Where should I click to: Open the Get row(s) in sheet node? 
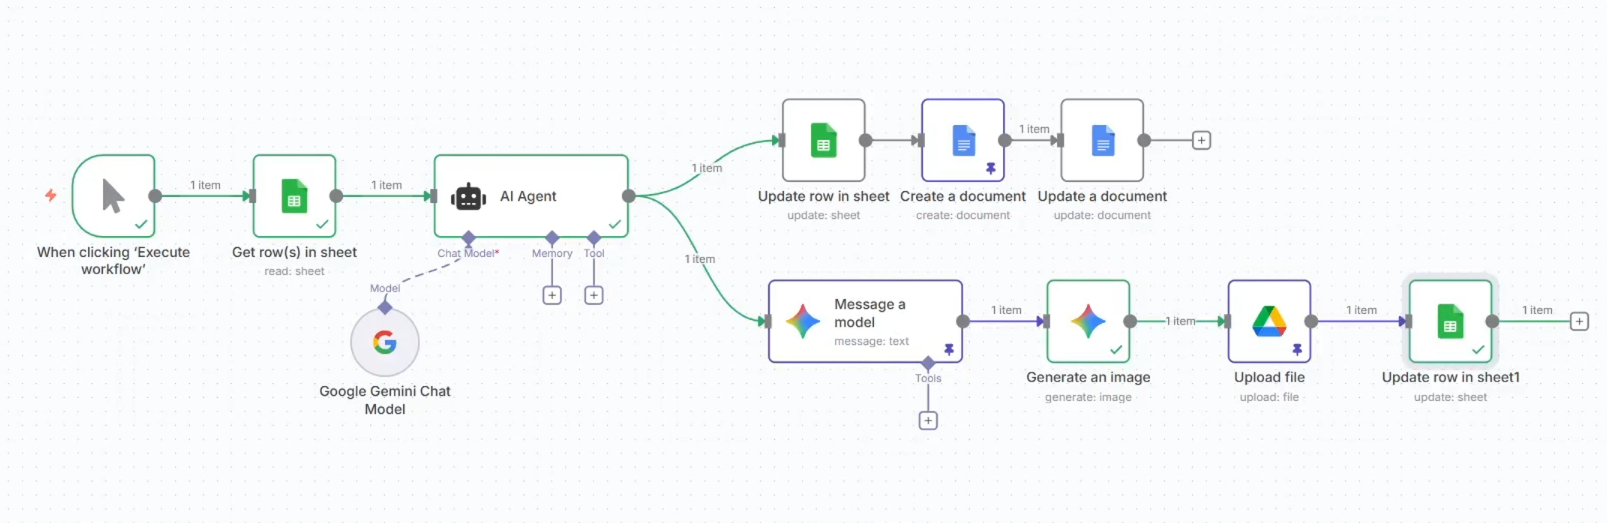click(x=294, y=196)
